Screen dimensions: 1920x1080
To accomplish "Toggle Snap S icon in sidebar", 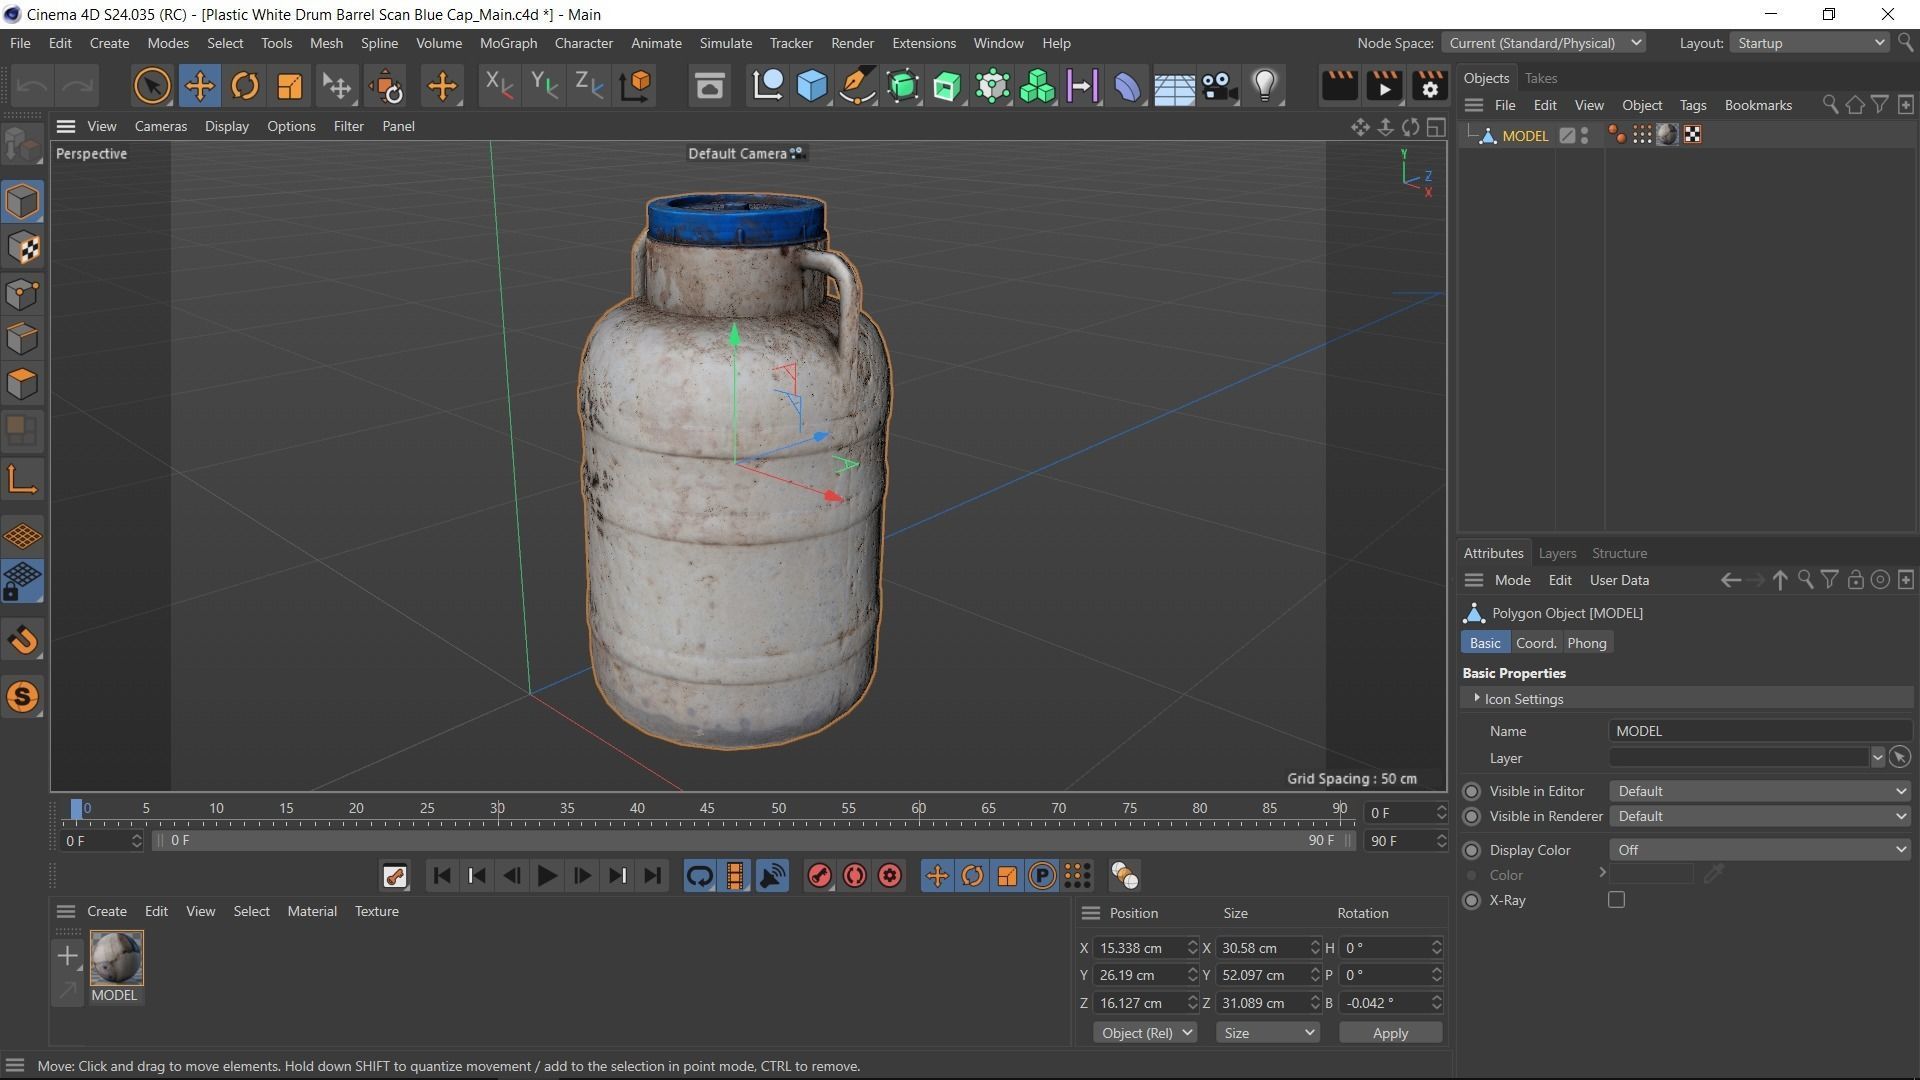I will pyautogui.click(x=22, y=696).
